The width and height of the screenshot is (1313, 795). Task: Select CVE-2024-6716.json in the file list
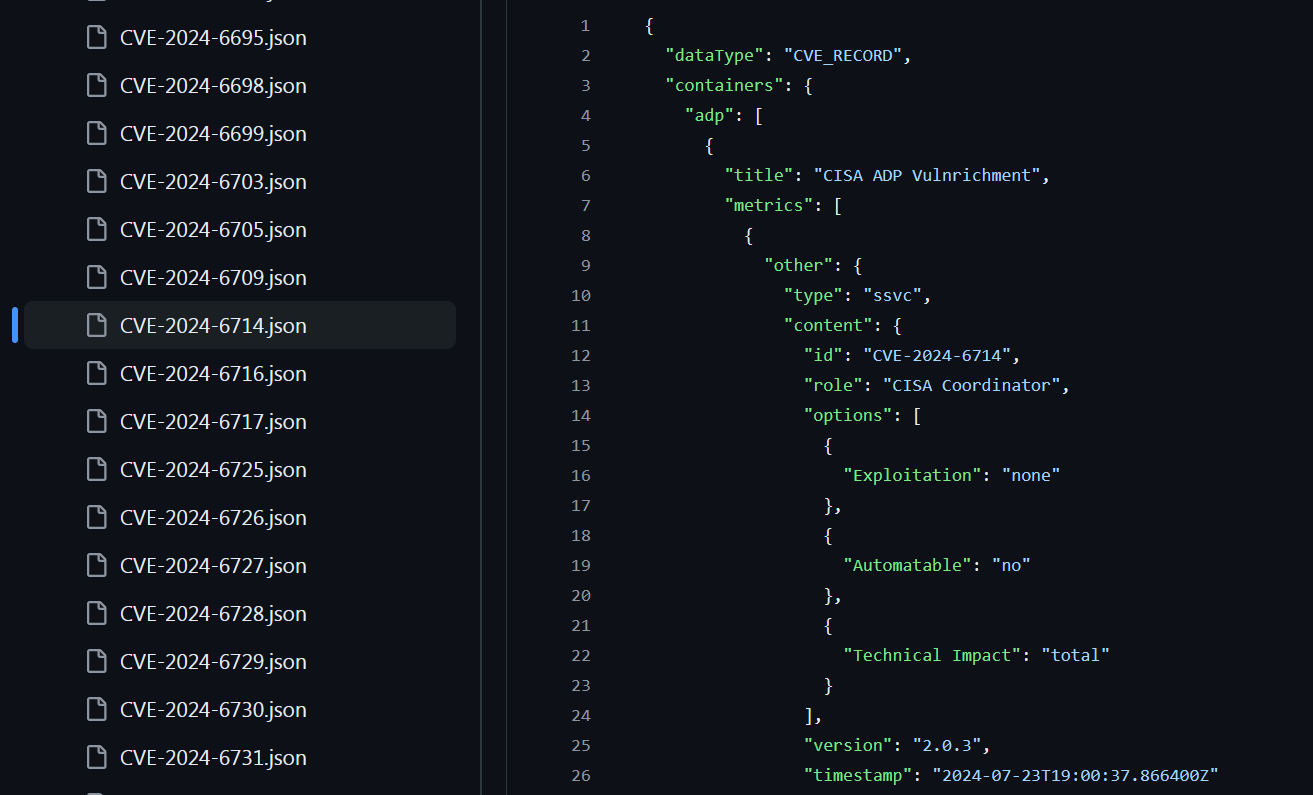pos(213,374)
